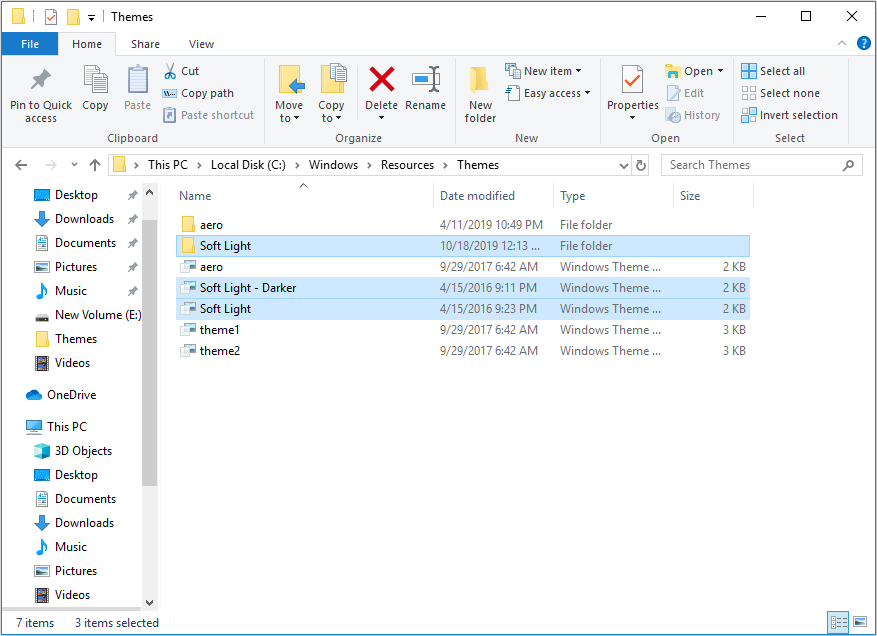This screenshot has width=877, height=636.
Task: Click the search magnifier icon
Action: coord(848,165)
